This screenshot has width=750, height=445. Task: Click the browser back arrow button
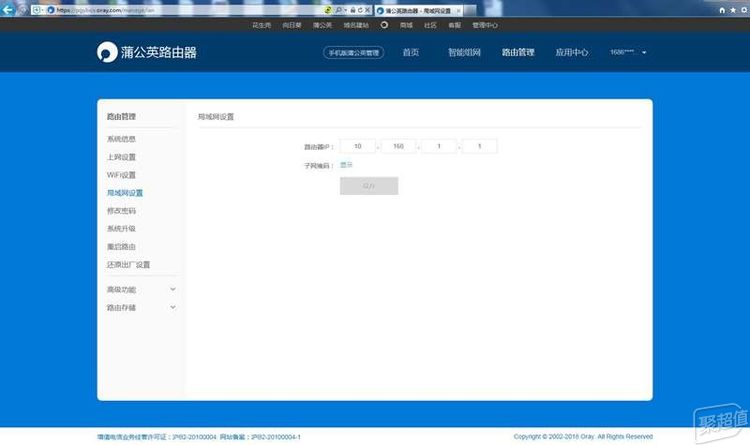(8, 9)
